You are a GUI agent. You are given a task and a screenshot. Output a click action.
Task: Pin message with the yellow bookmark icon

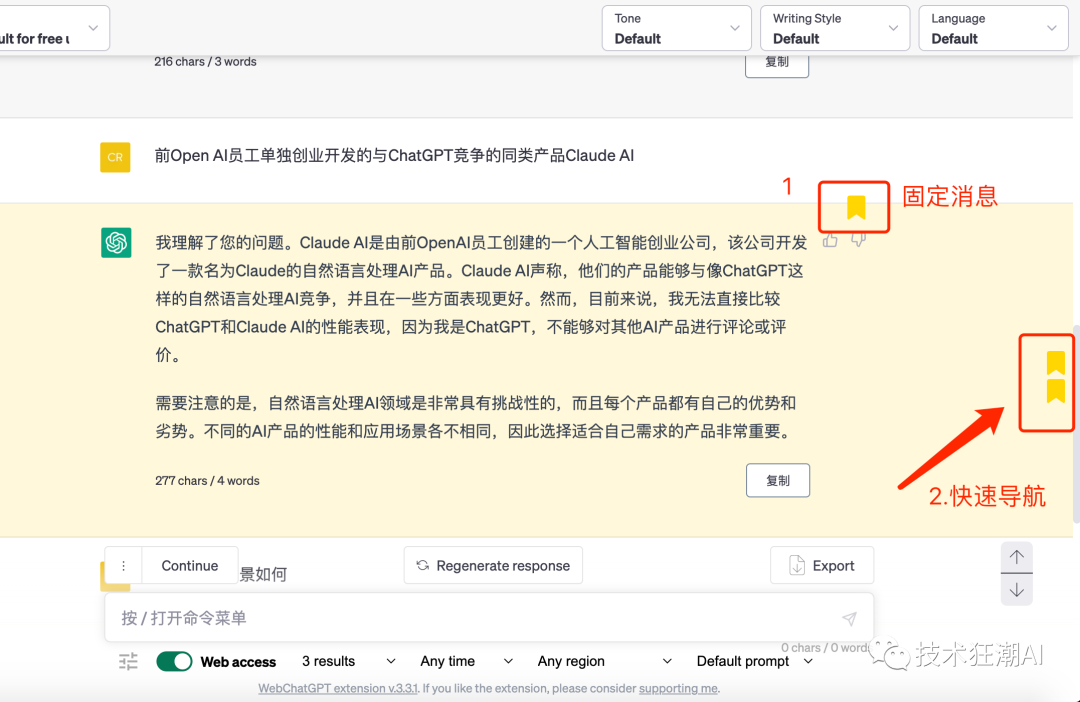(855, 207)
